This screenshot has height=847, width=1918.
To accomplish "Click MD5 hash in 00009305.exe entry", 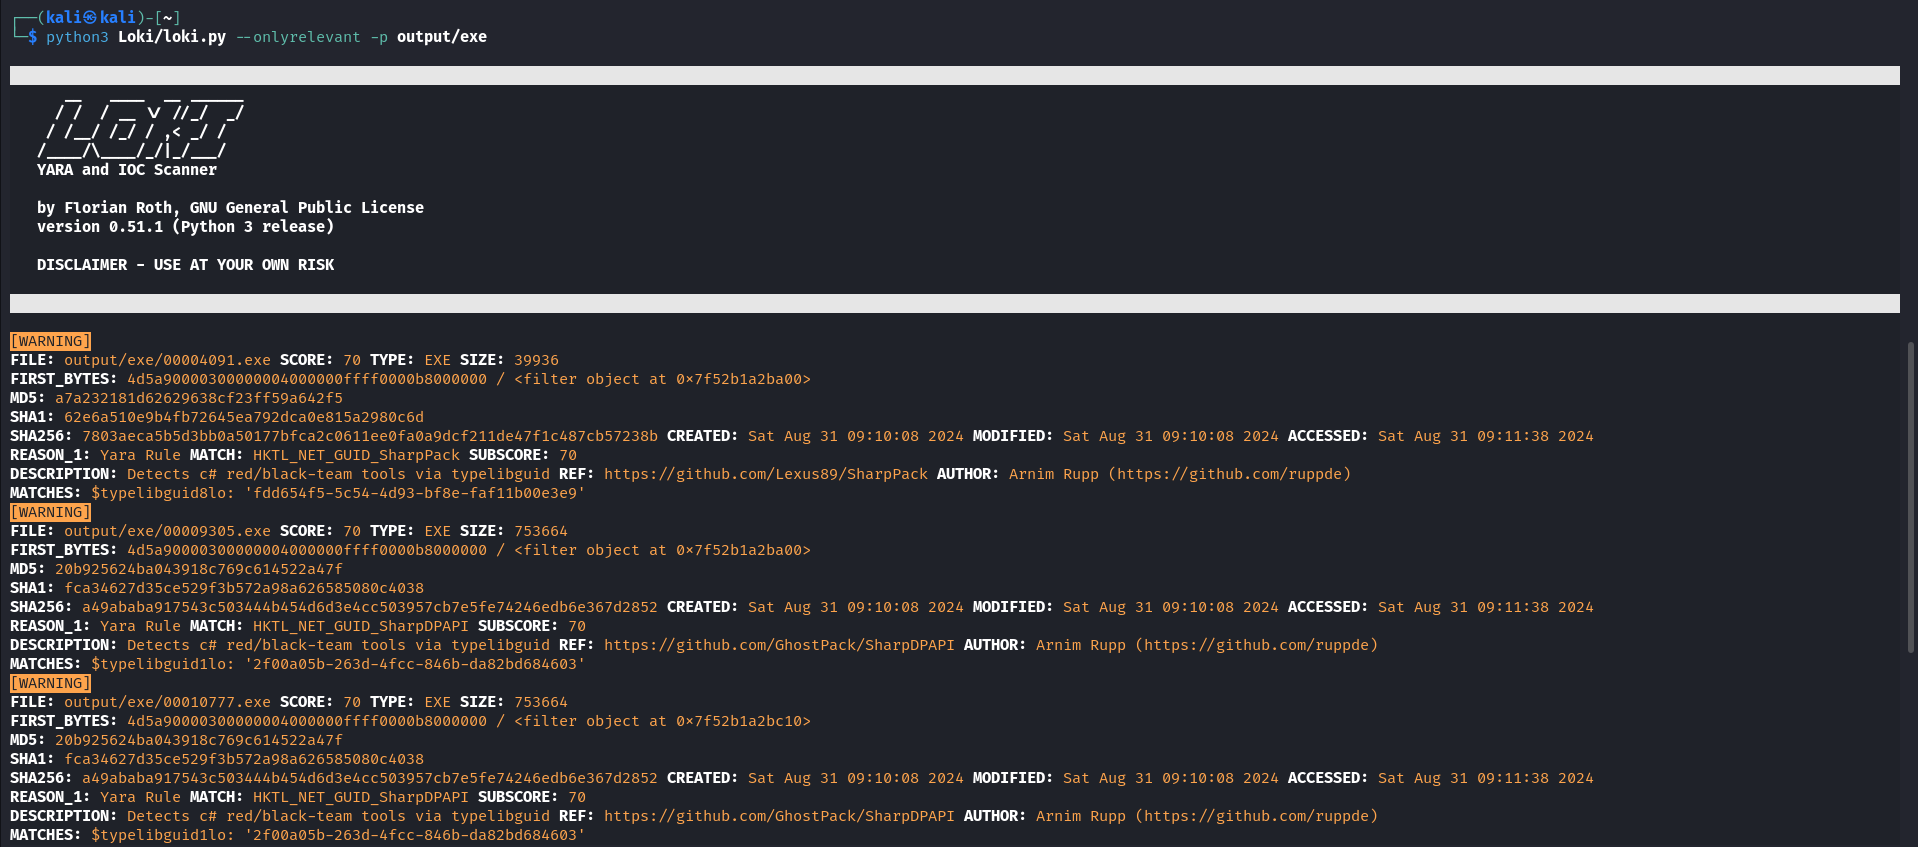I will (199, 569).
